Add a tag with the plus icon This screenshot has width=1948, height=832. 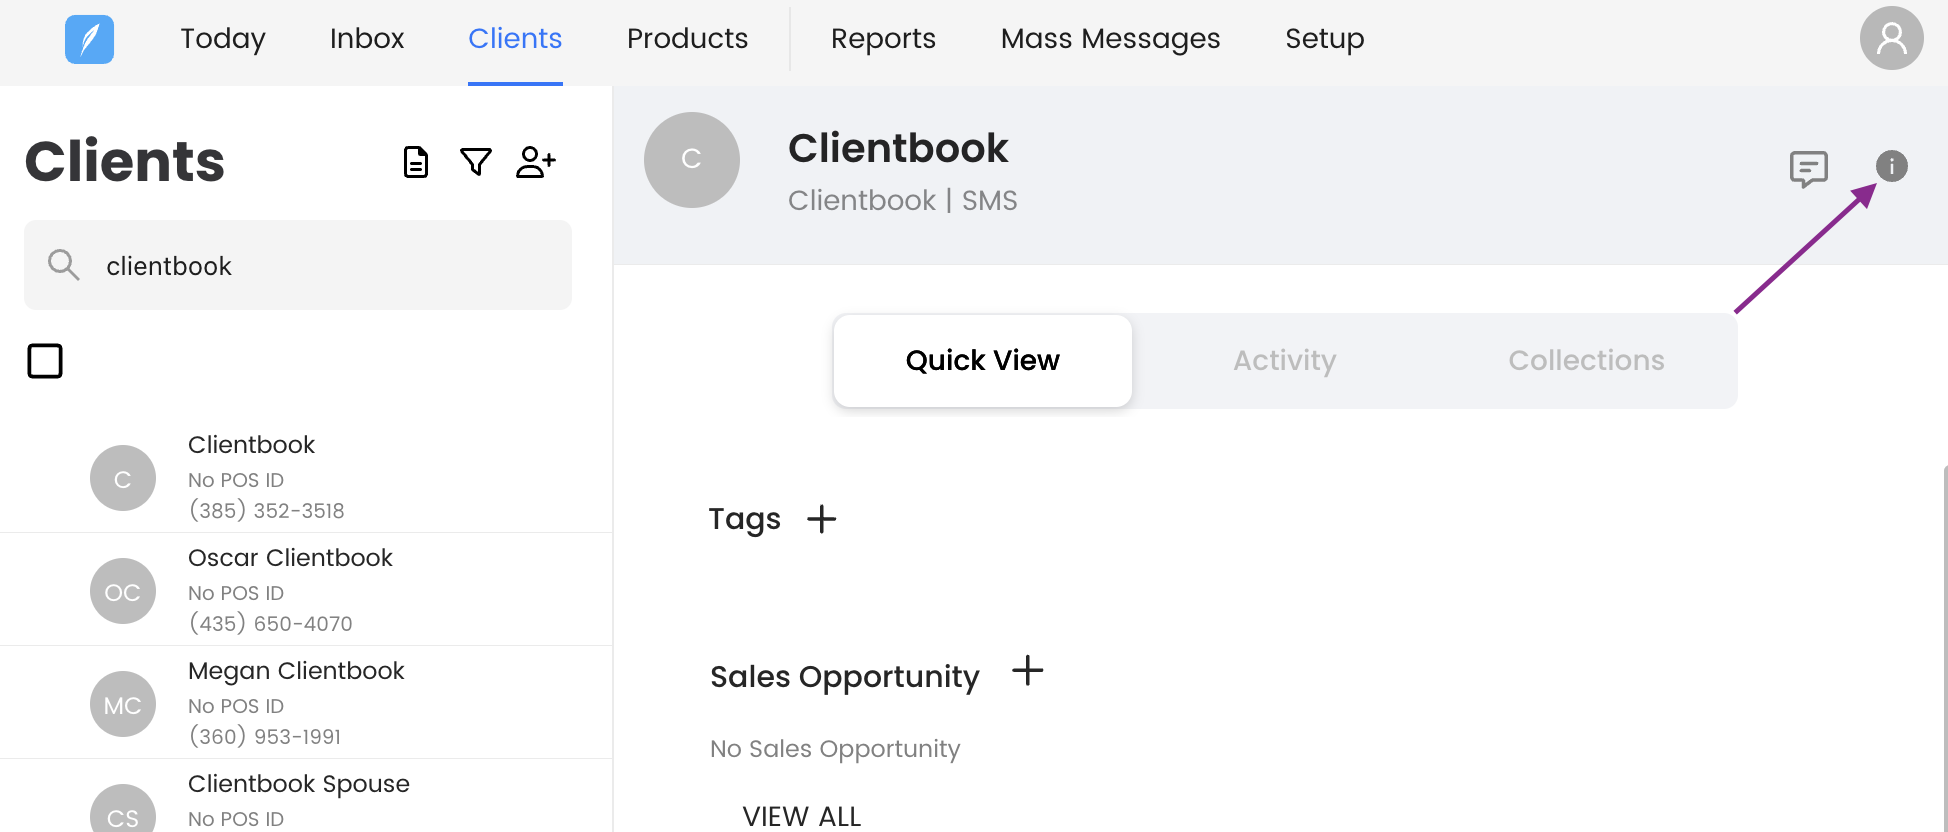point(821,519)
